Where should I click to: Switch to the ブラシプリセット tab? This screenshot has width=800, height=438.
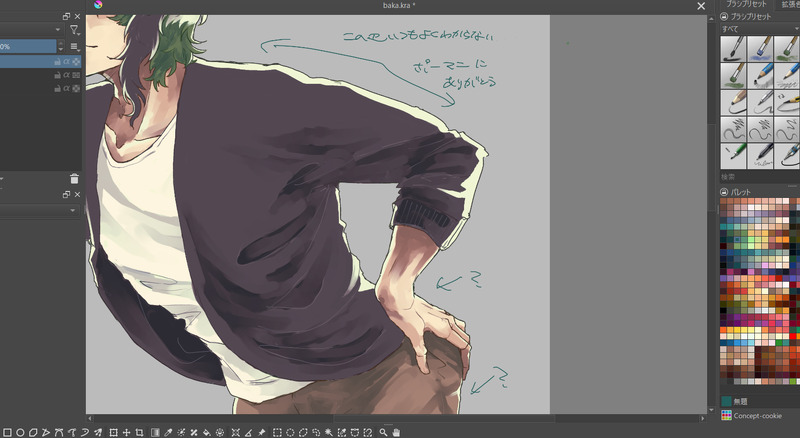[x=746, y=4]
